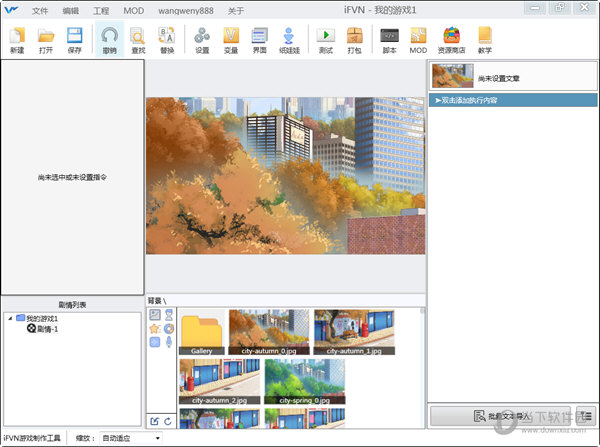Click the 查找 (Find) magnifier icon
The width and height of the screenshot is (600, 447).
click(x=138, y=40)
